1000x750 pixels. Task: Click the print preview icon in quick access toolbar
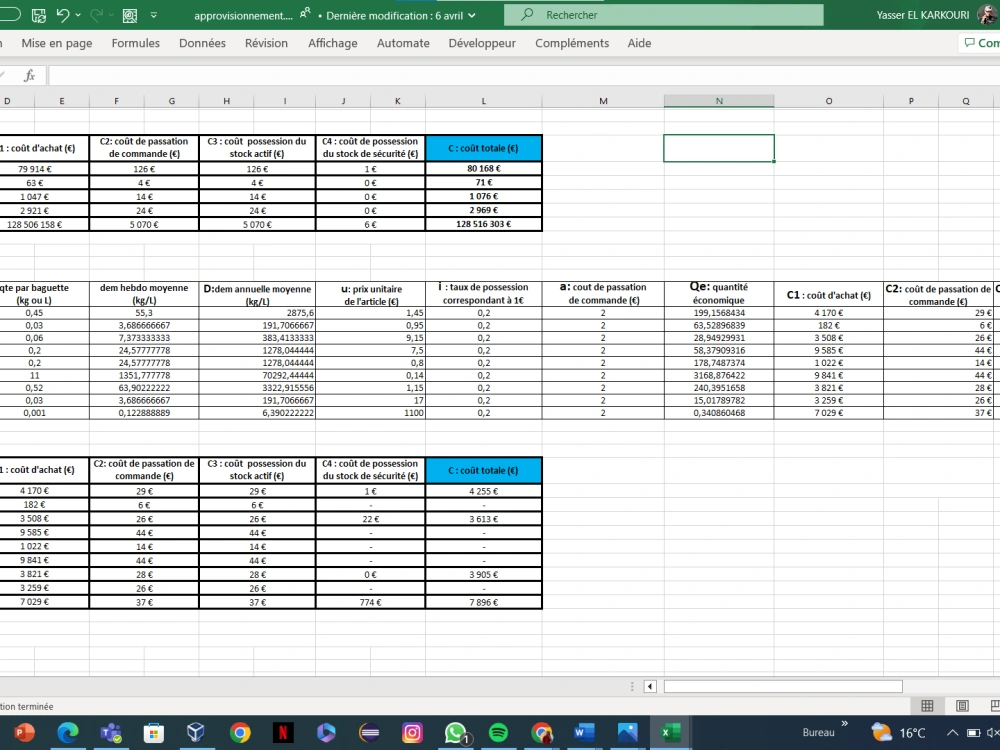point(130,15)
